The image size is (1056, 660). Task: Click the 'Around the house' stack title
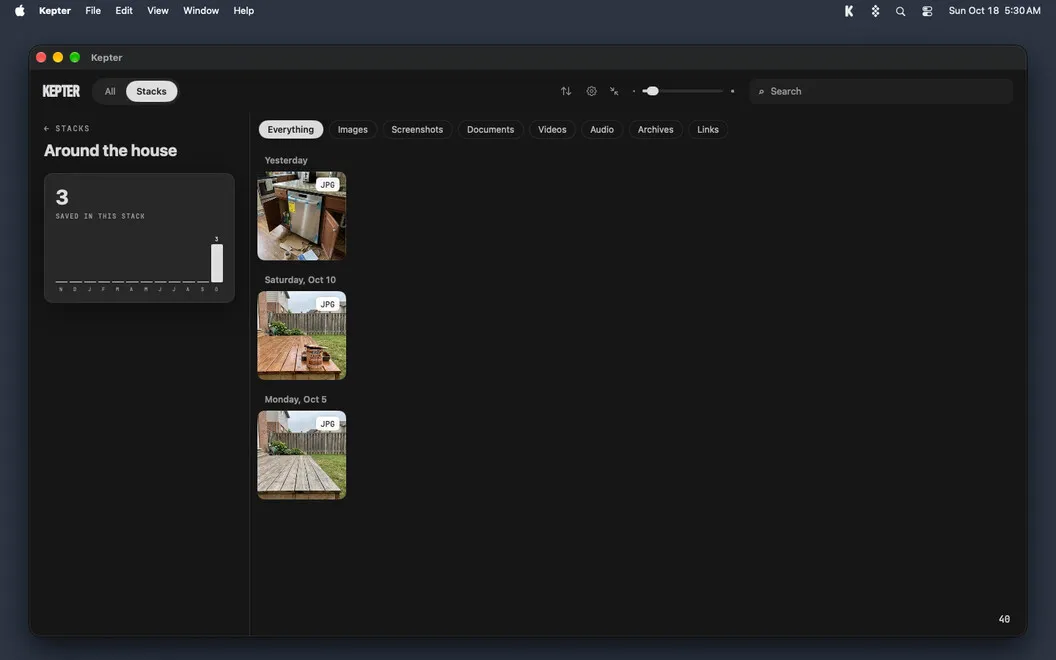pyautogui.click(x=110, y=150)
